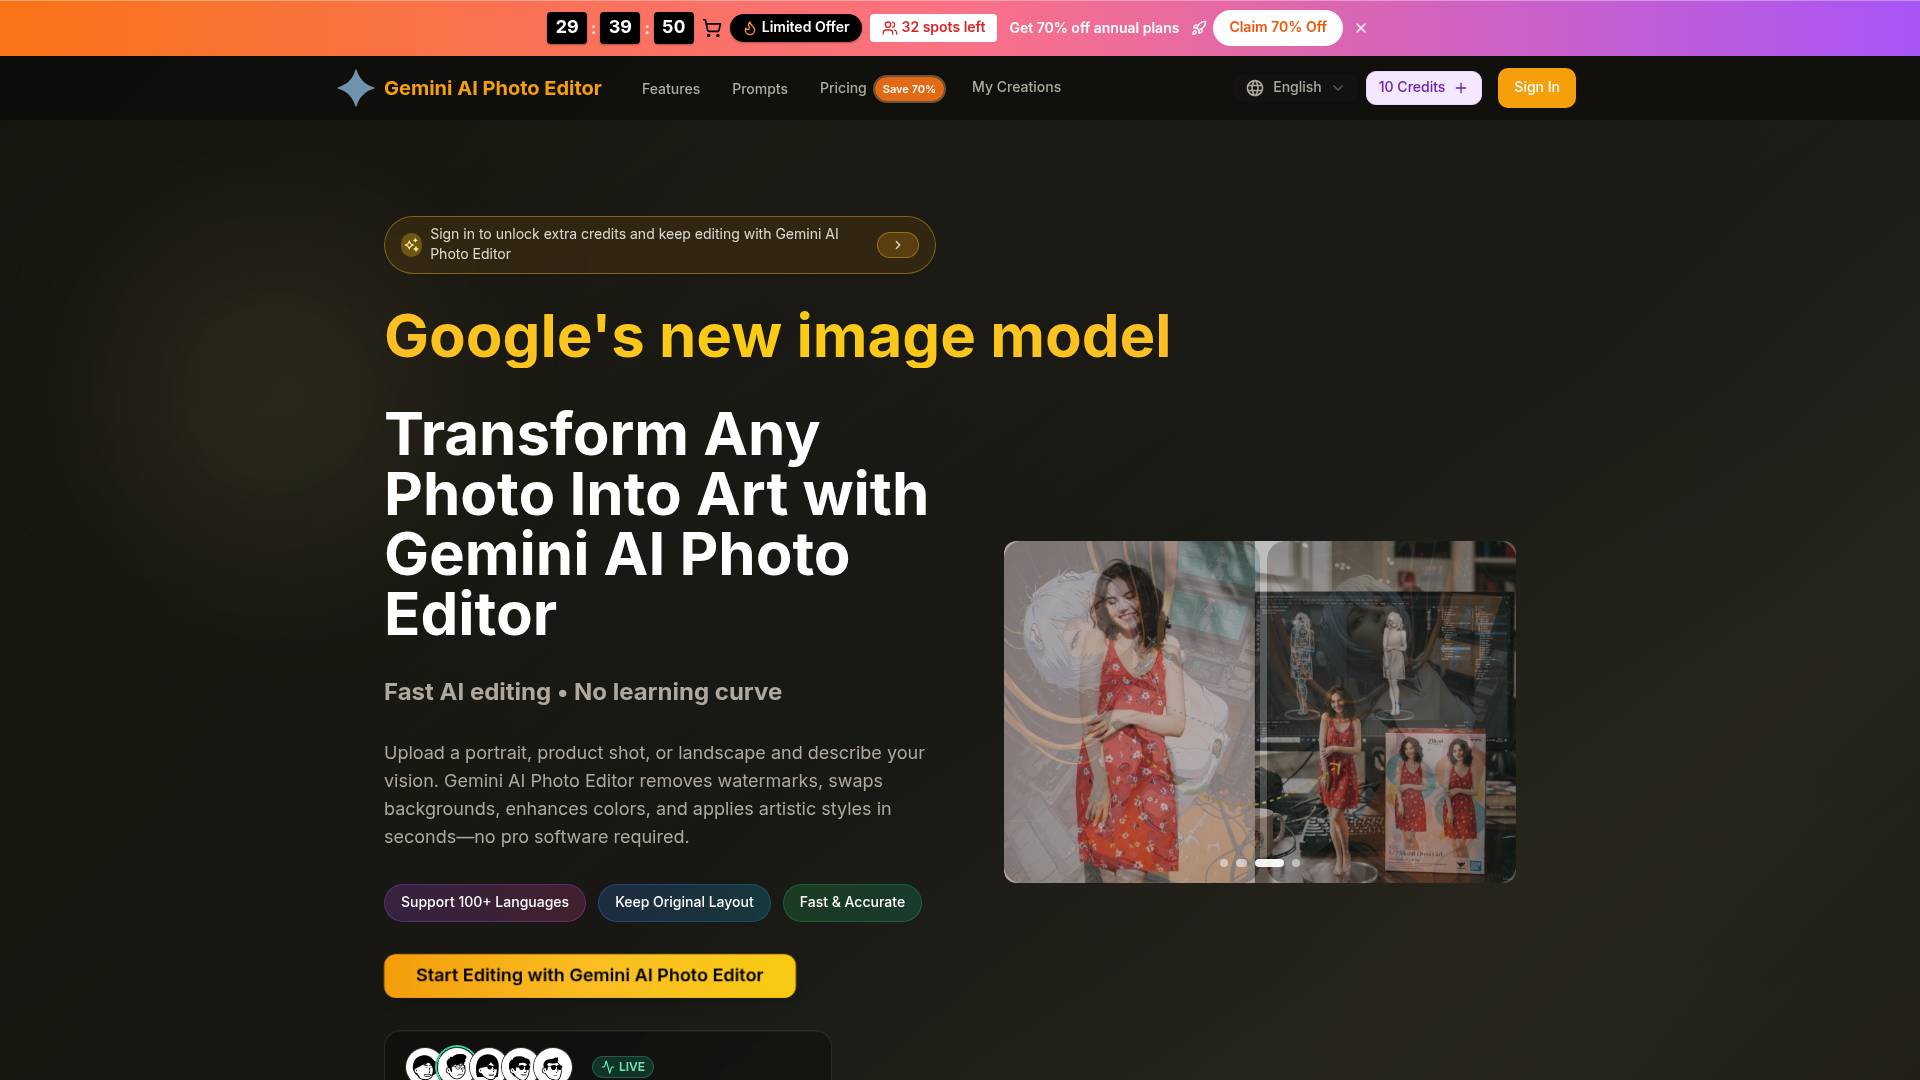Screen dimensions: 1920x1080
Task: Click the sparkle icon in the sign-in prompt
Action: pyautogui.click(x=411, y=244)
